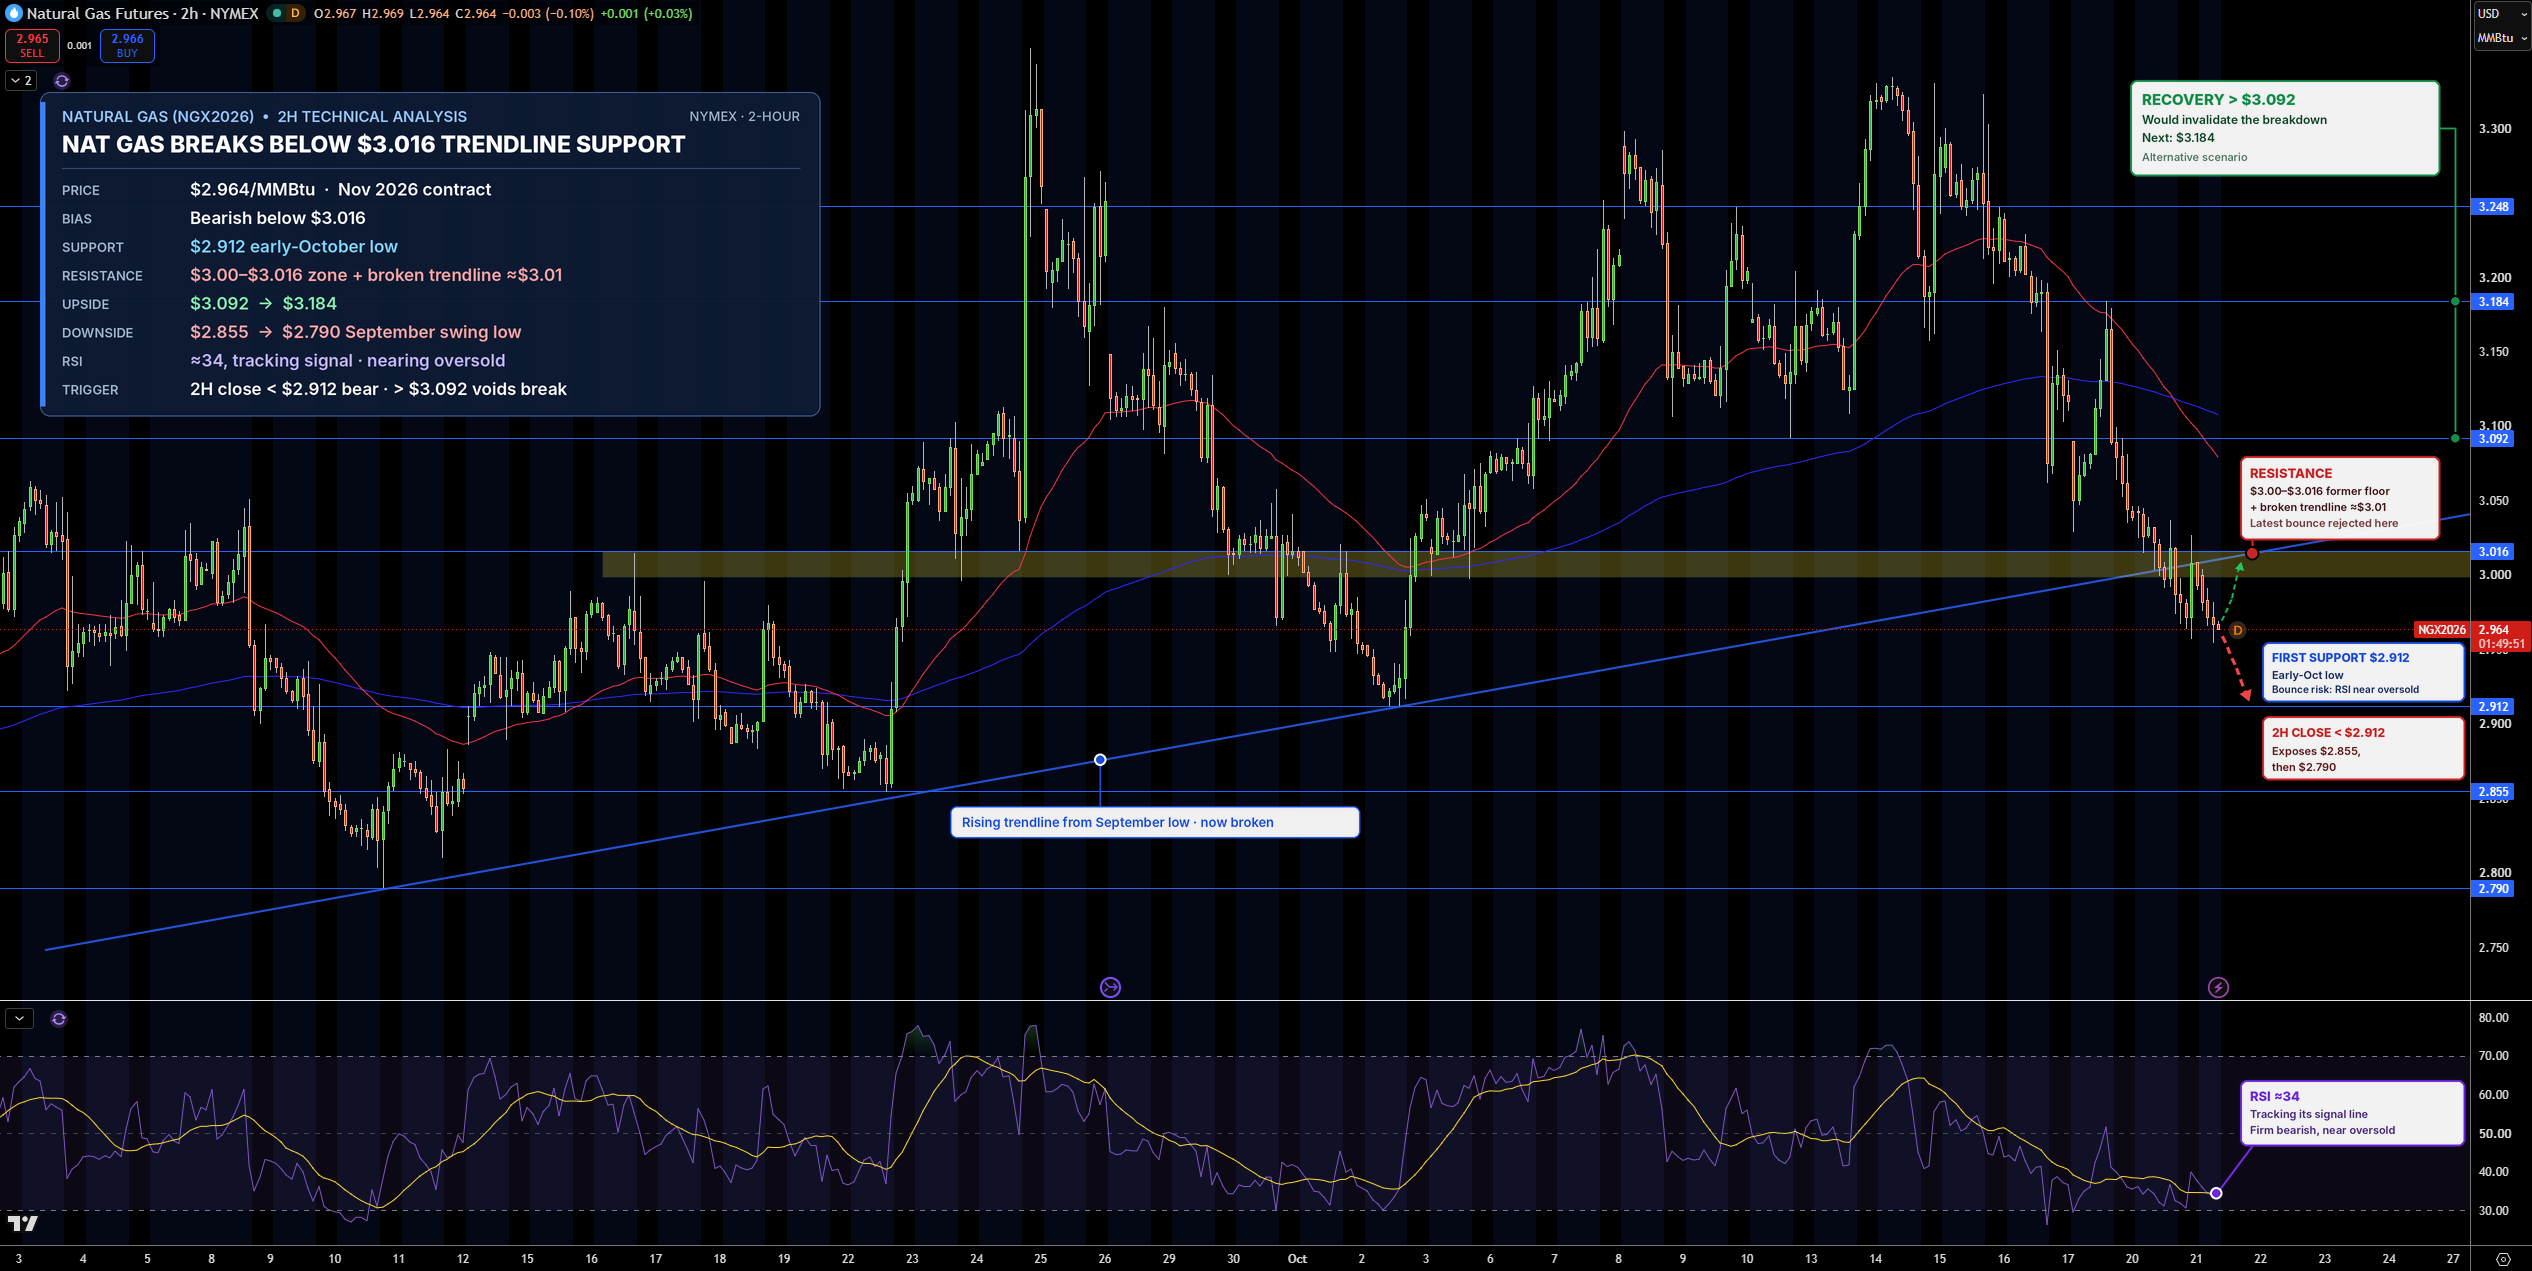
Task: Click the 'Oct' label on time axis
Action: click(1297, 1259)
